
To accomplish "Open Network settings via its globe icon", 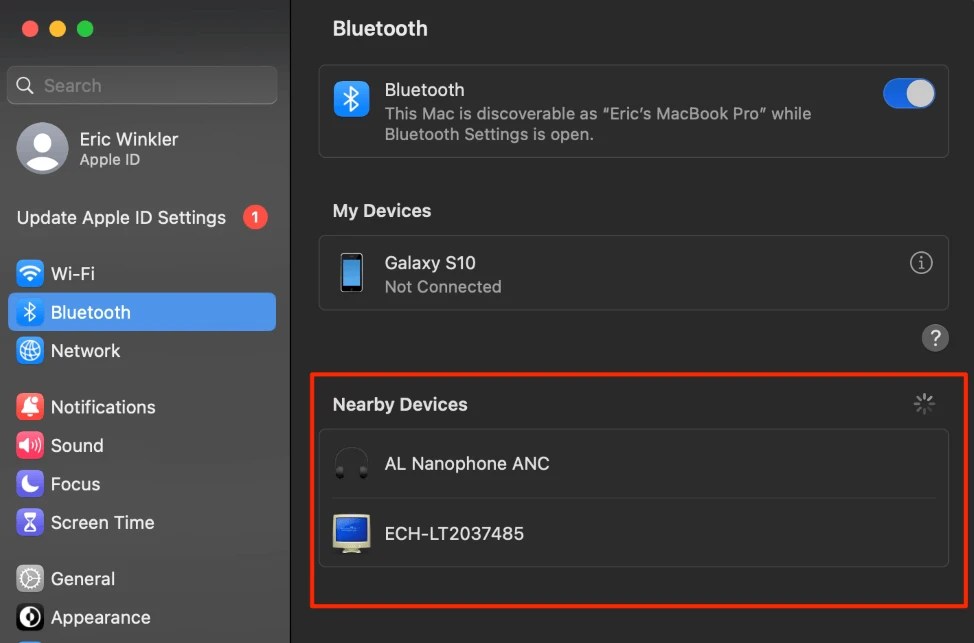I will [30, 350].
